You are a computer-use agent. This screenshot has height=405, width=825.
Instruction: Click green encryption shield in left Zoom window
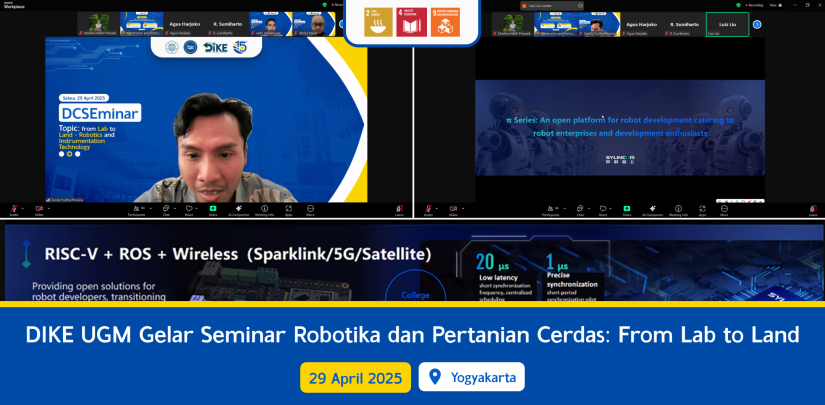[325, 5]
